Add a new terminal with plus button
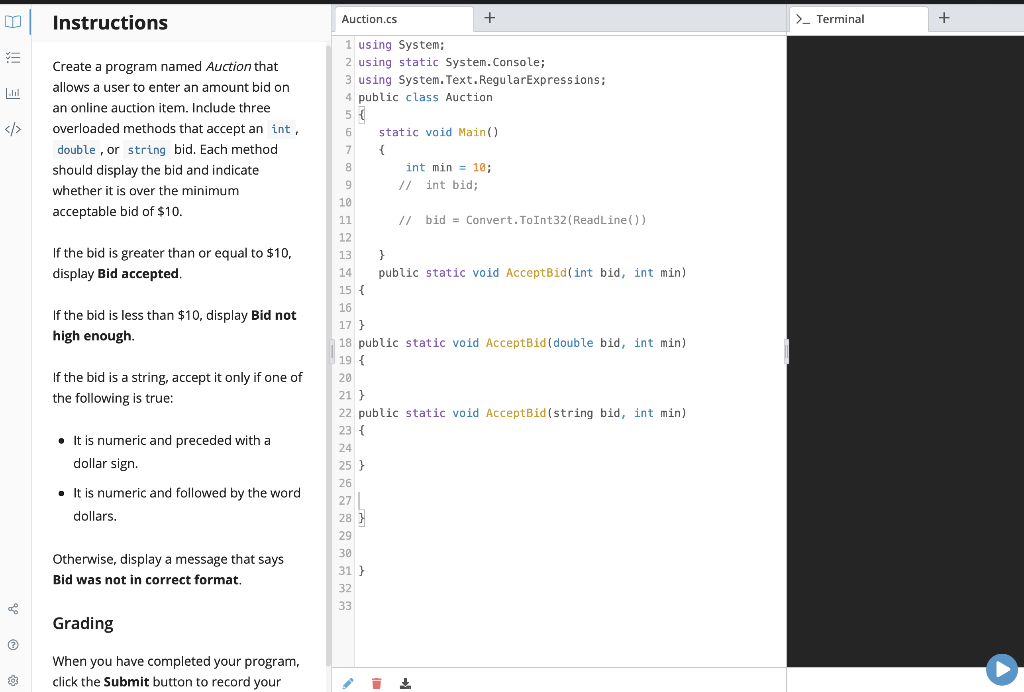 [x=944, y=17]
